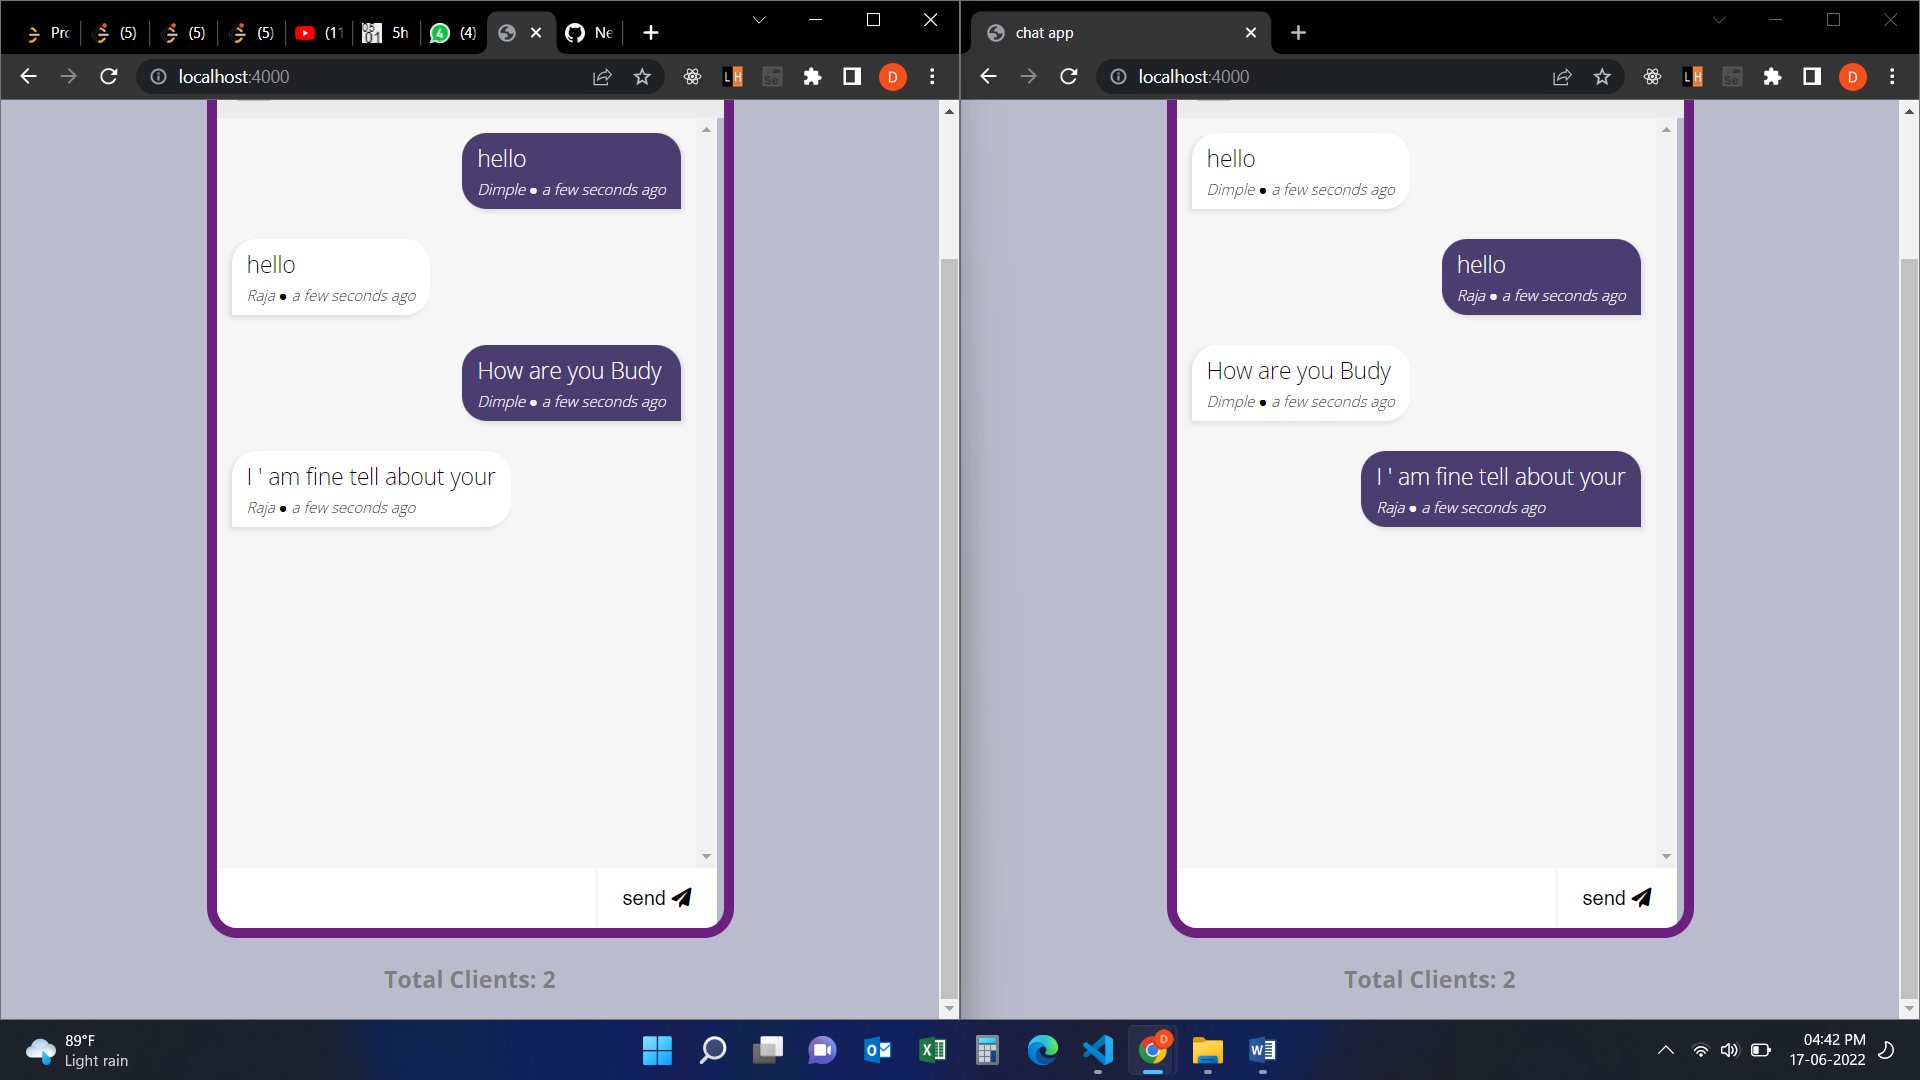Open the React Developer Tools extension
The width and height of the screenshot is (1920, 1080).
click(x=691, y=76)
